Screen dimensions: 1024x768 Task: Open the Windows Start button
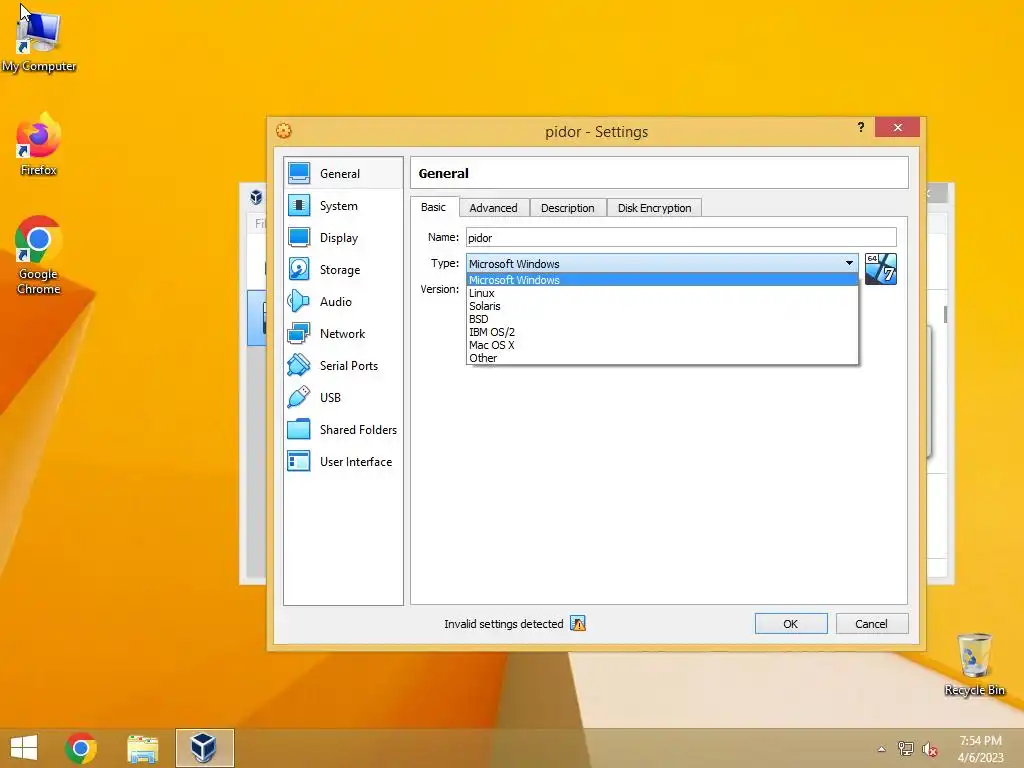(x=24, y=748)
